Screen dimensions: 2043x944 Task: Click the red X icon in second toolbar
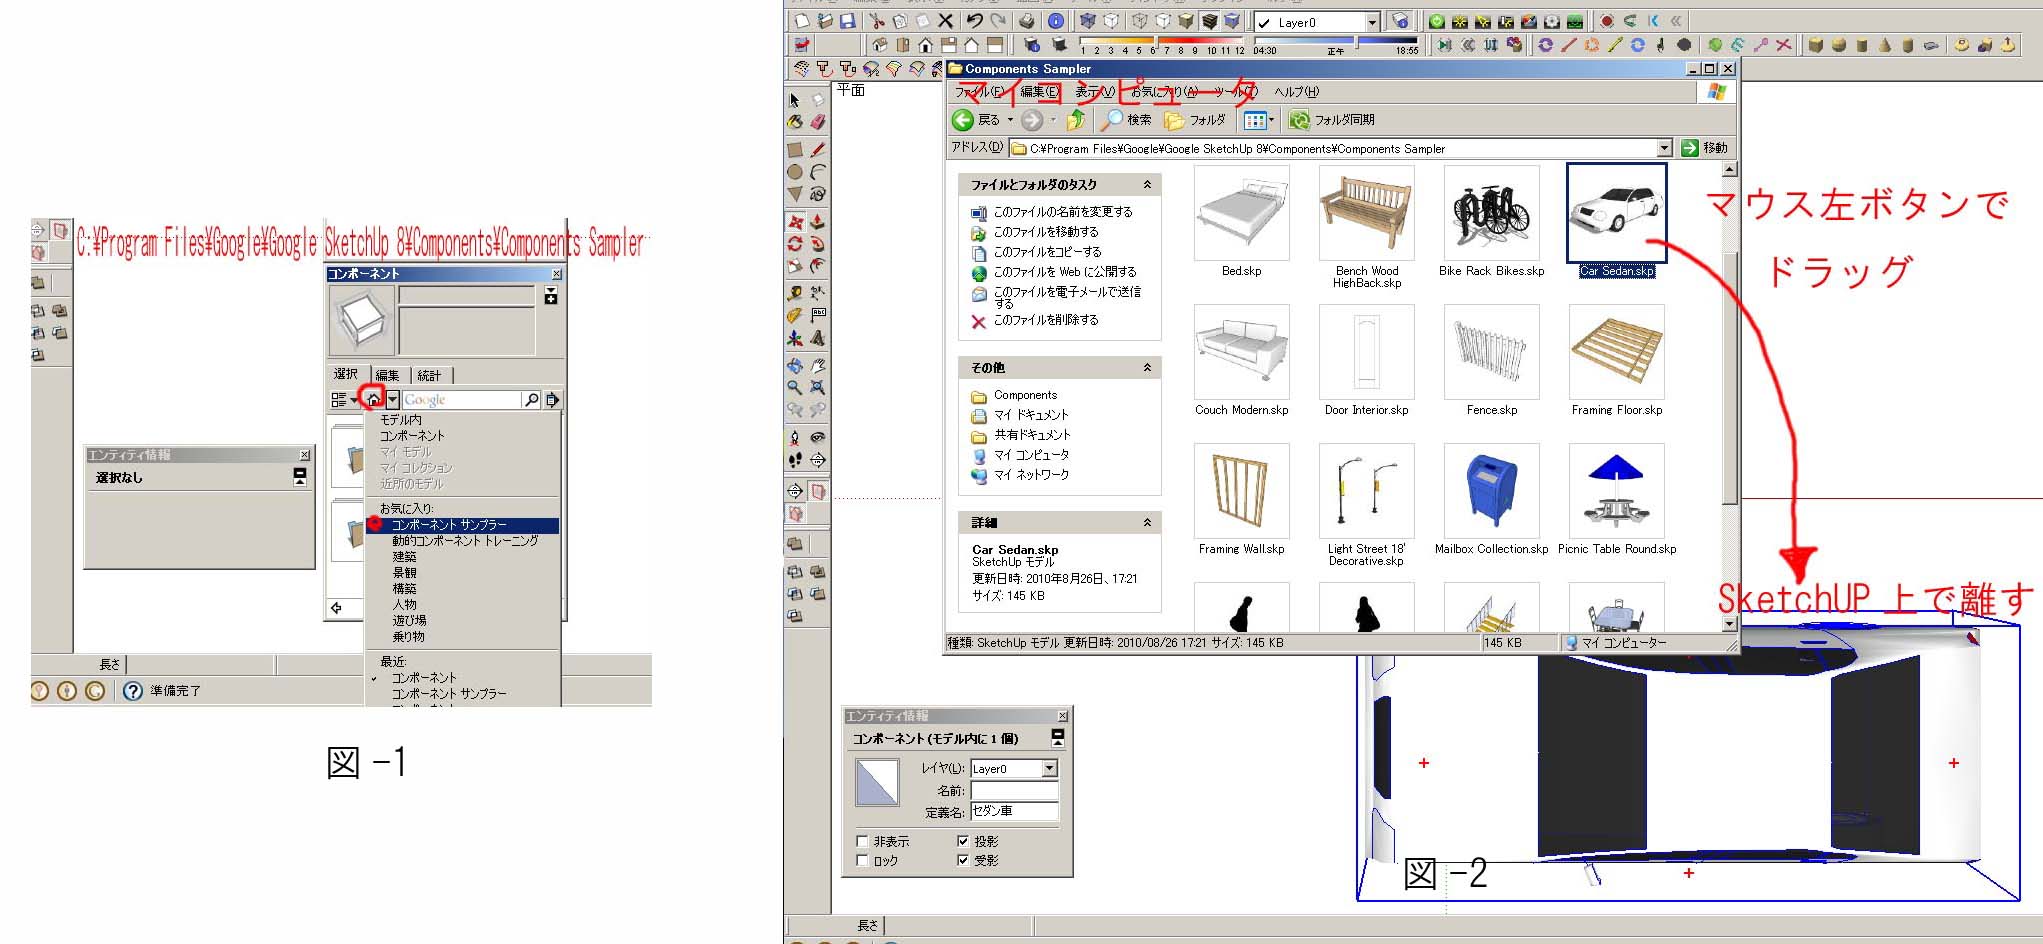pos(1784,45)
